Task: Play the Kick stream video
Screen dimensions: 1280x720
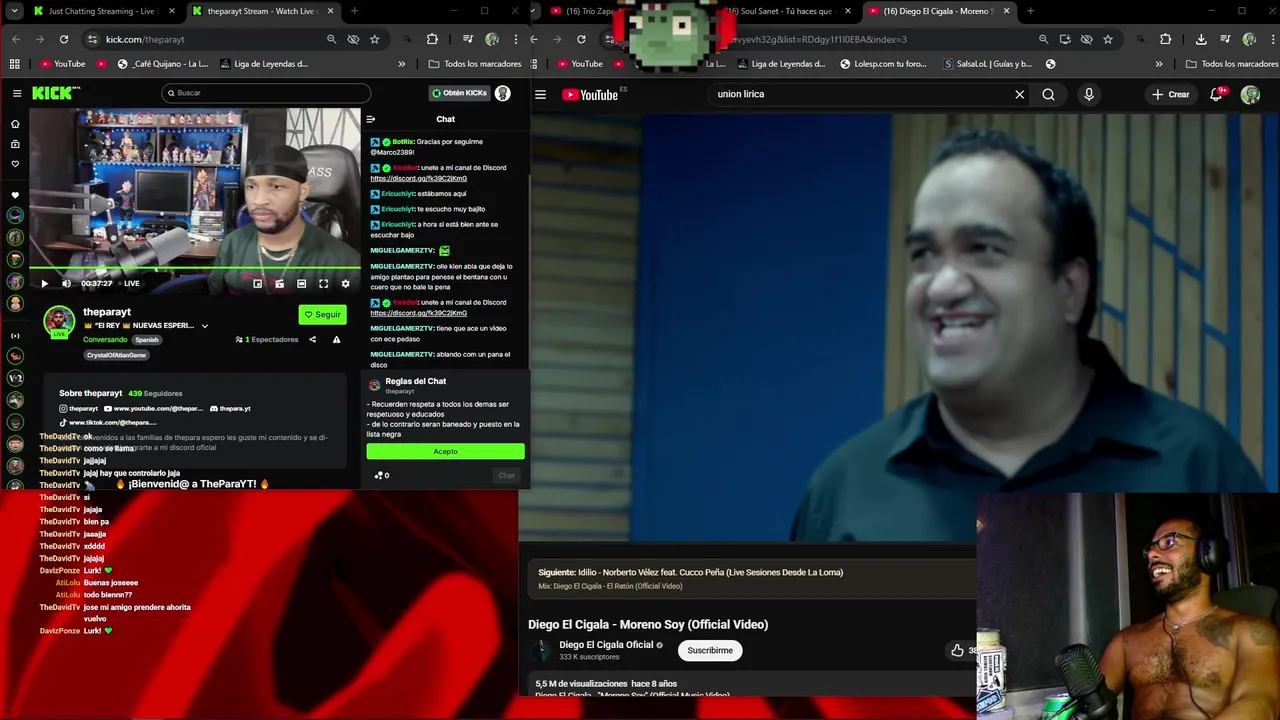Action: pyautogui.click(x=44, y=283)
